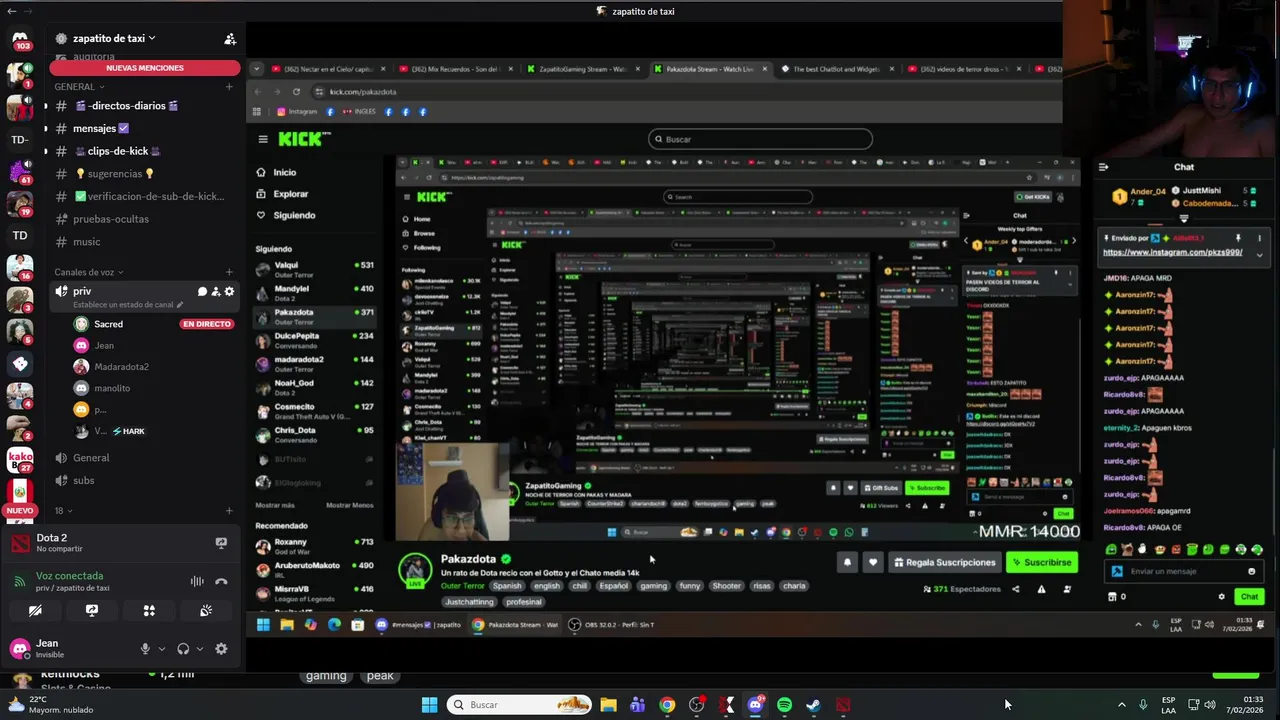
Task: Share your screen button in voice panel
Action: tap(92, 610)
